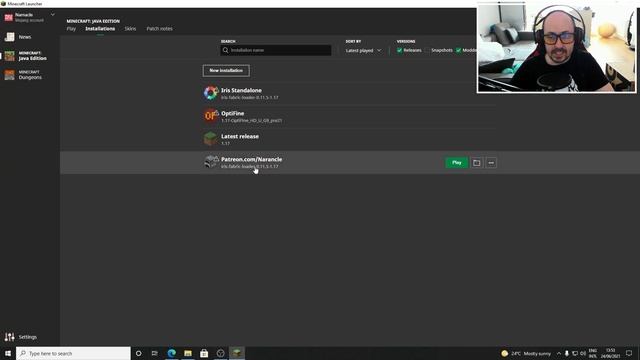This screenshot has width=640, height=360.
Task: Select the Latest release installation name
Action: pyautogui.click(x=240, y=136)
